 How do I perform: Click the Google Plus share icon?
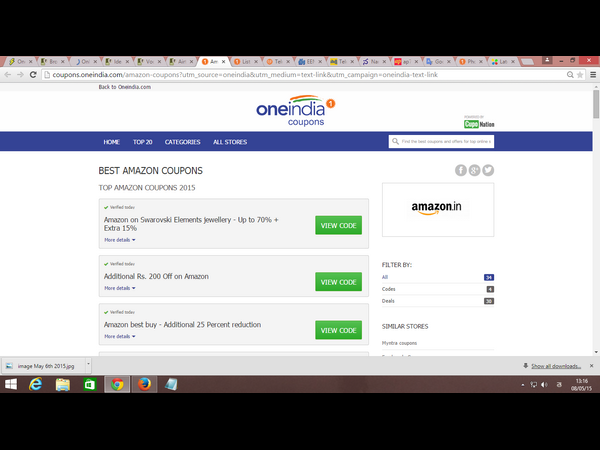tap(475, 170)
